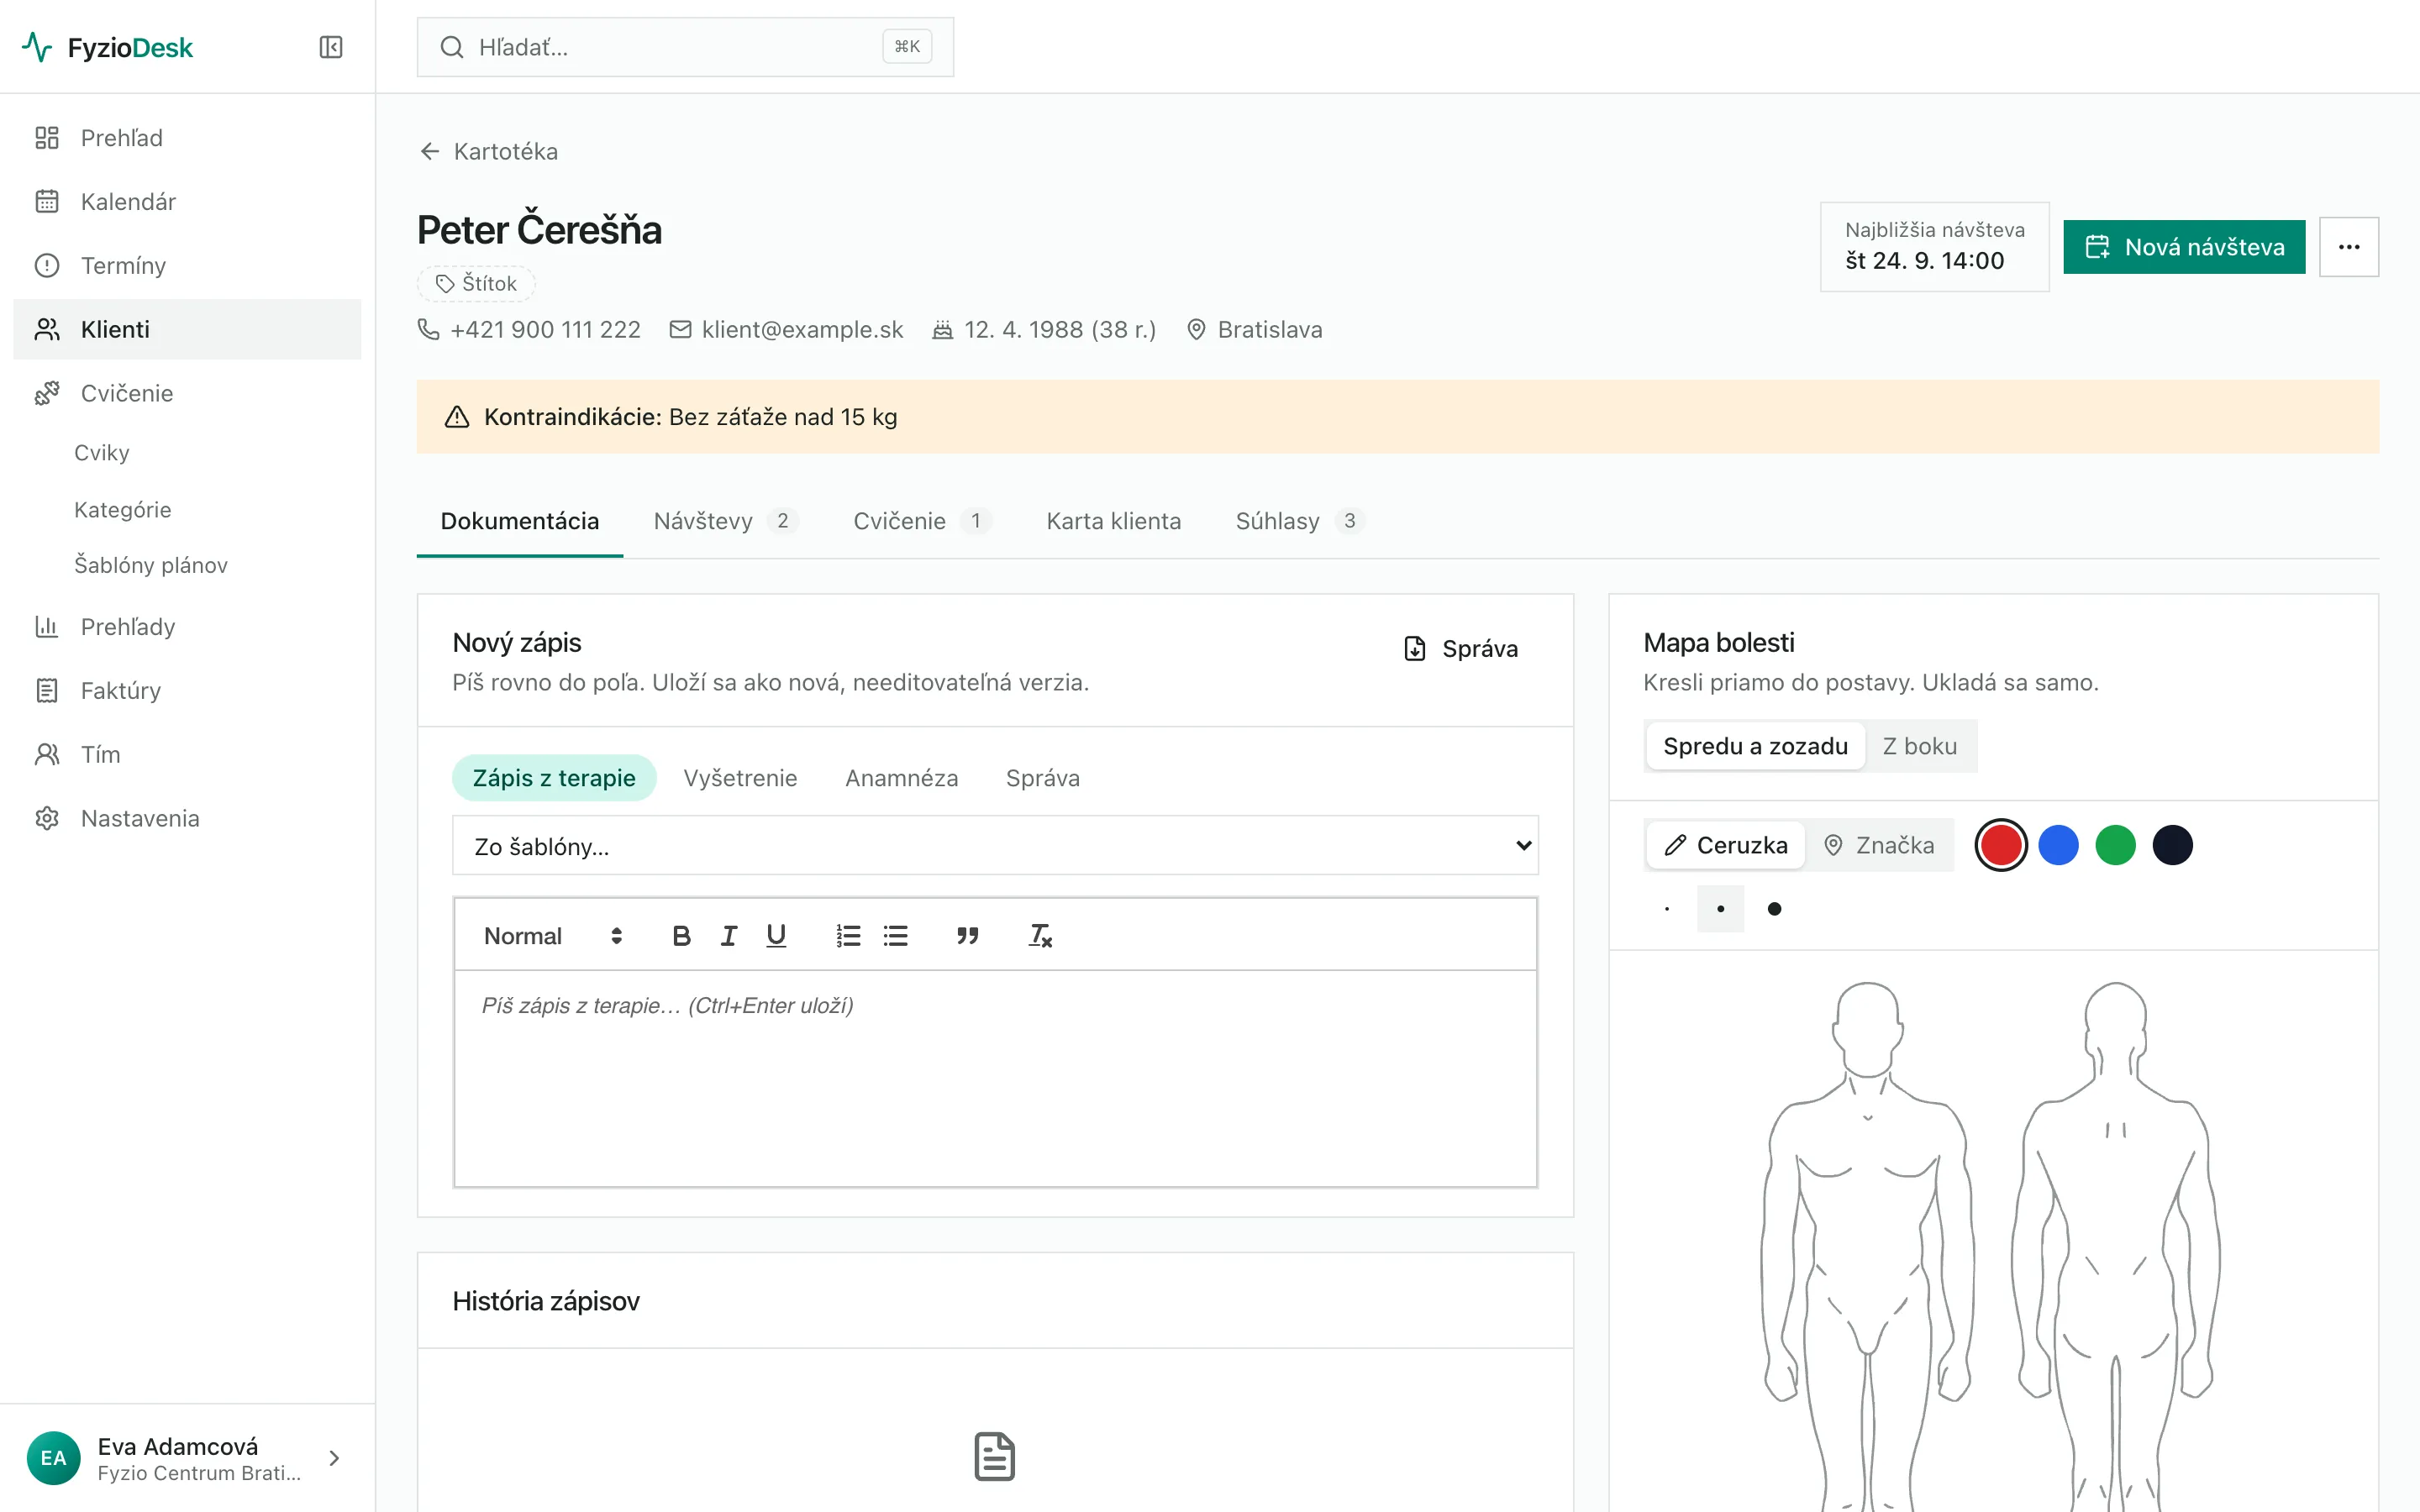
Task: Click Najbližšia návšteva card
Action: click(x=1934, y=247)
